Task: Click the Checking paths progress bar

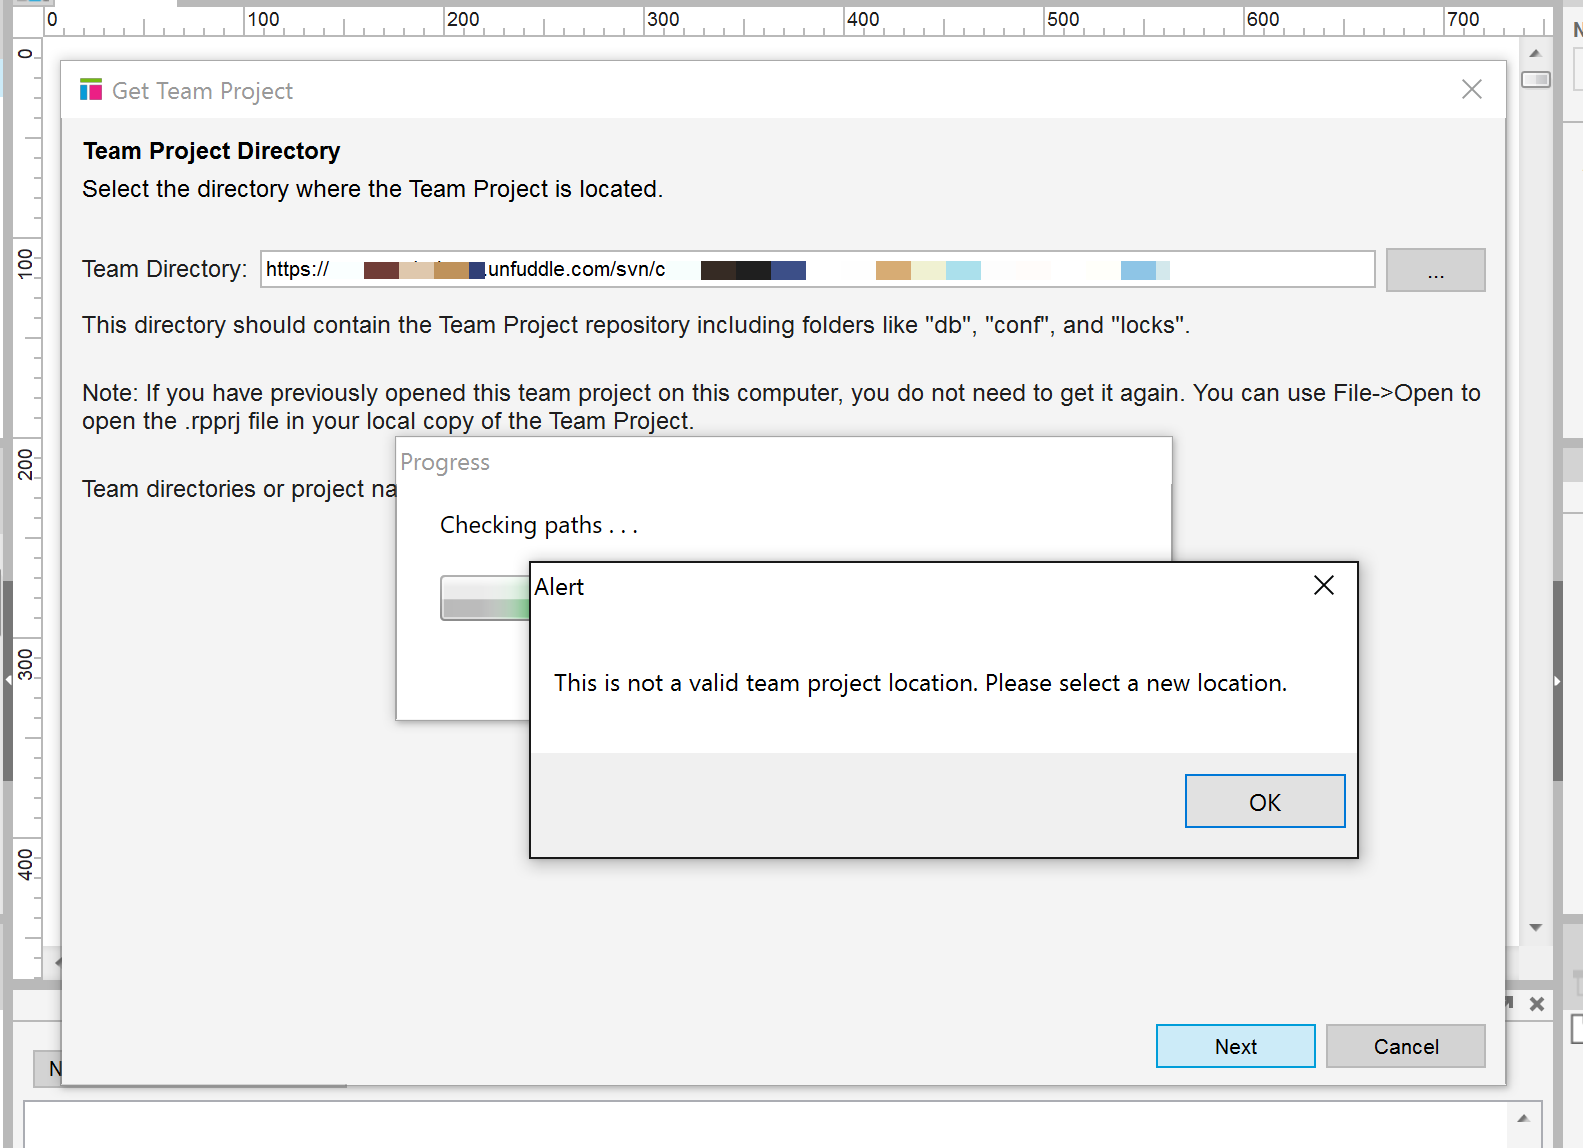Action: (485, 598)
